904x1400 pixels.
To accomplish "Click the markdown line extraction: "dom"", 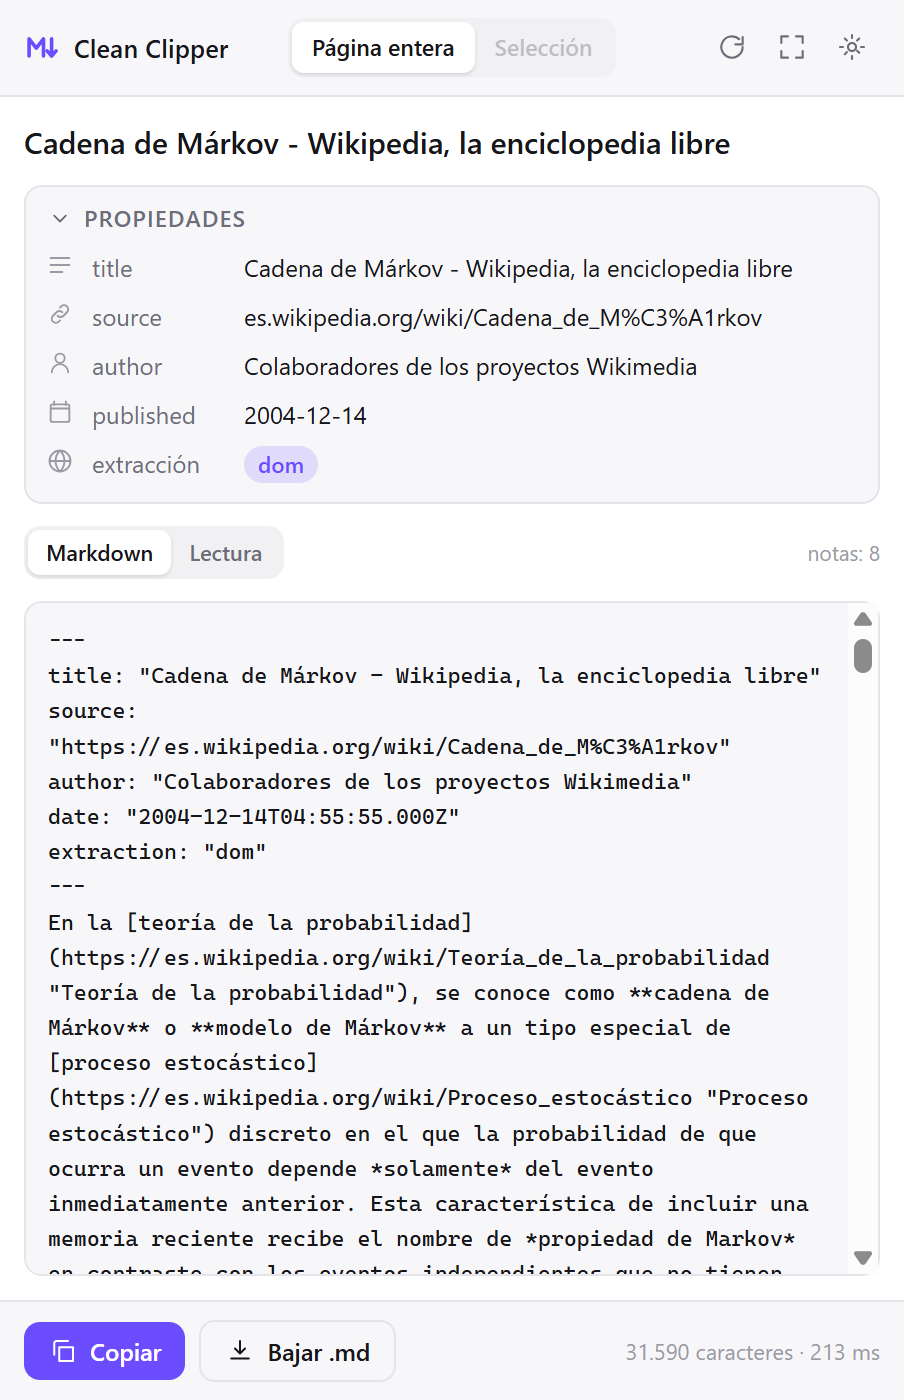I will 157,852.
